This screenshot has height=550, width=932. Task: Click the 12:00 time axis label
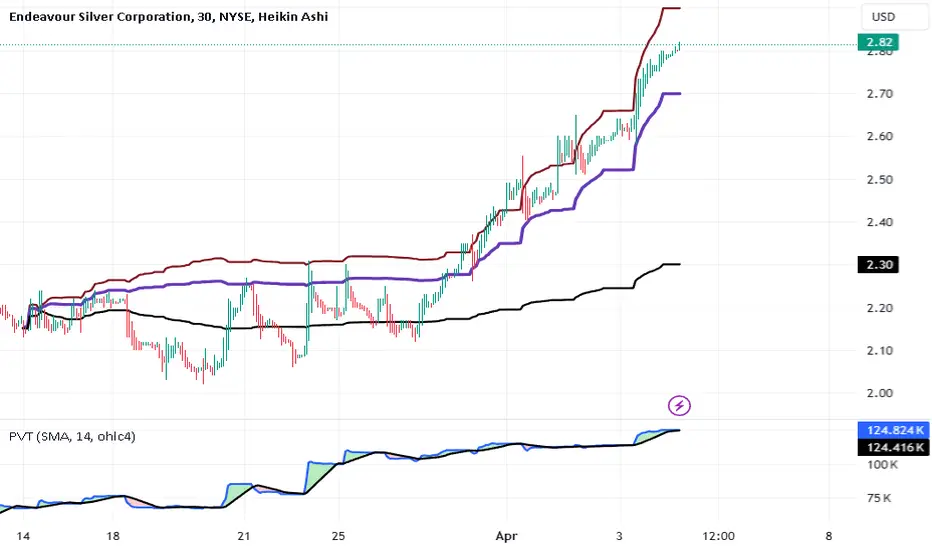pos(718,536)
